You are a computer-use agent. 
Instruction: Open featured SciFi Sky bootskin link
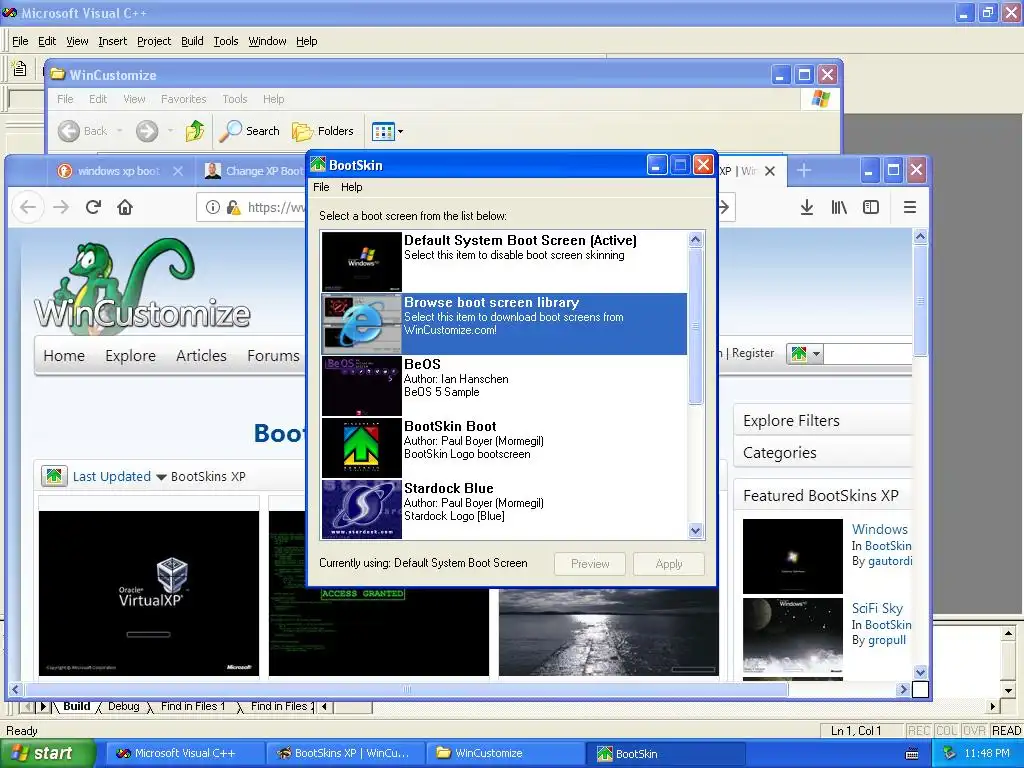click(877, 609)
